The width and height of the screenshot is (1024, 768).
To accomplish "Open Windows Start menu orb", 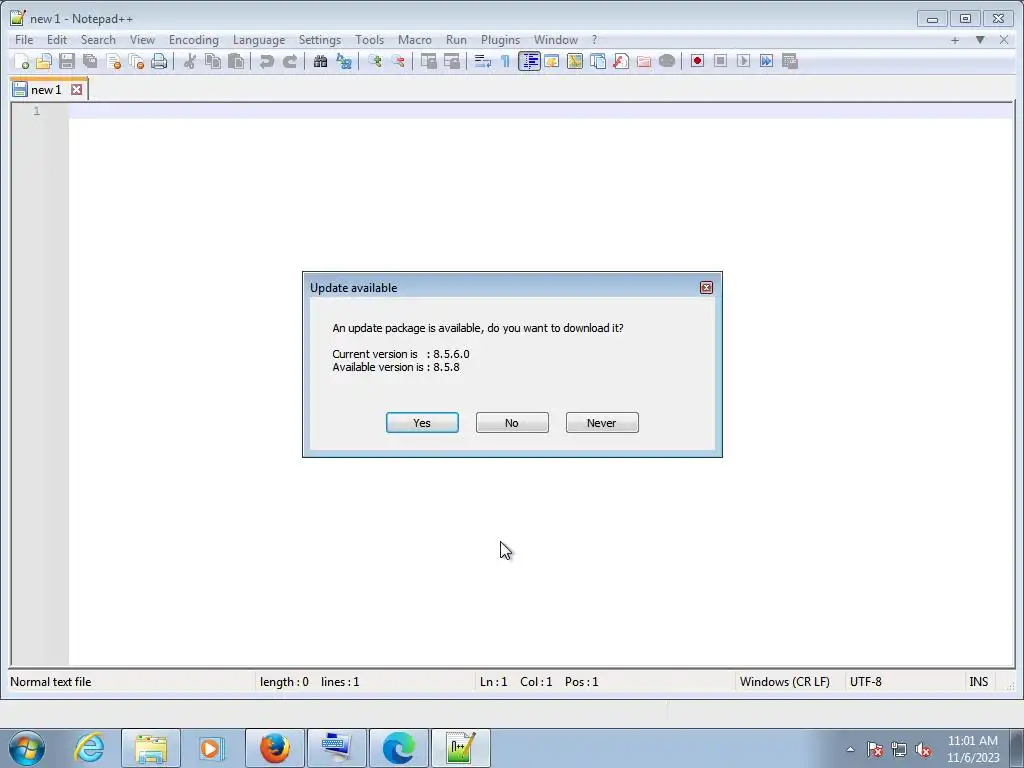I will point(27,748).
